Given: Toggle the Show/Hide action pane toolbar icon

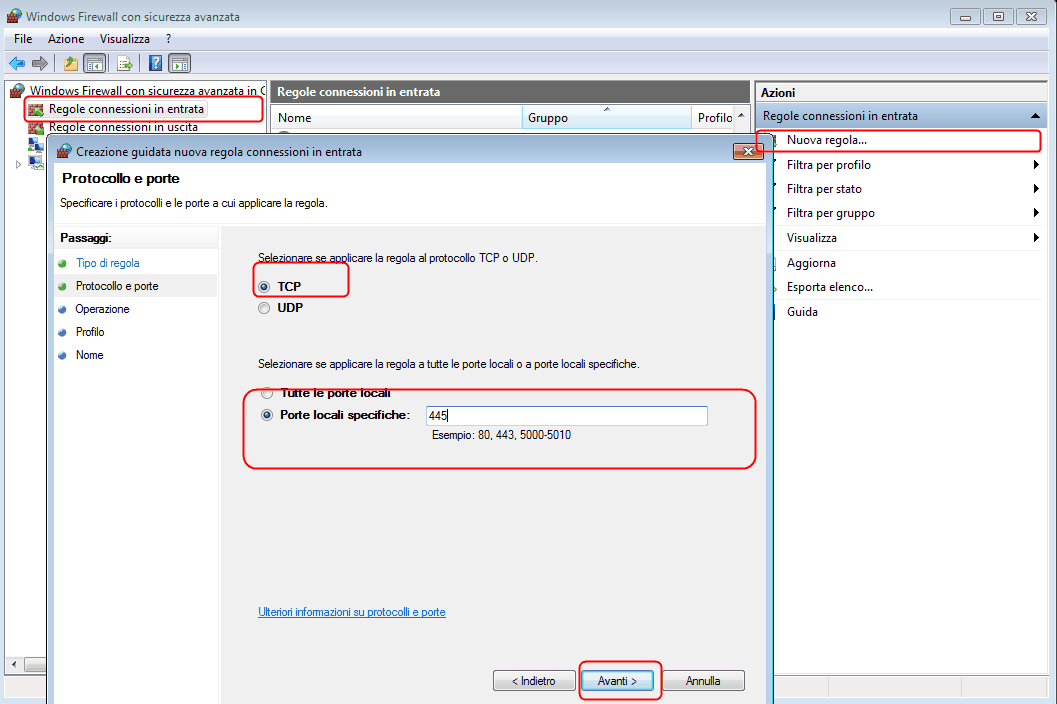Looking at the screenshot, I should (179, 63).
